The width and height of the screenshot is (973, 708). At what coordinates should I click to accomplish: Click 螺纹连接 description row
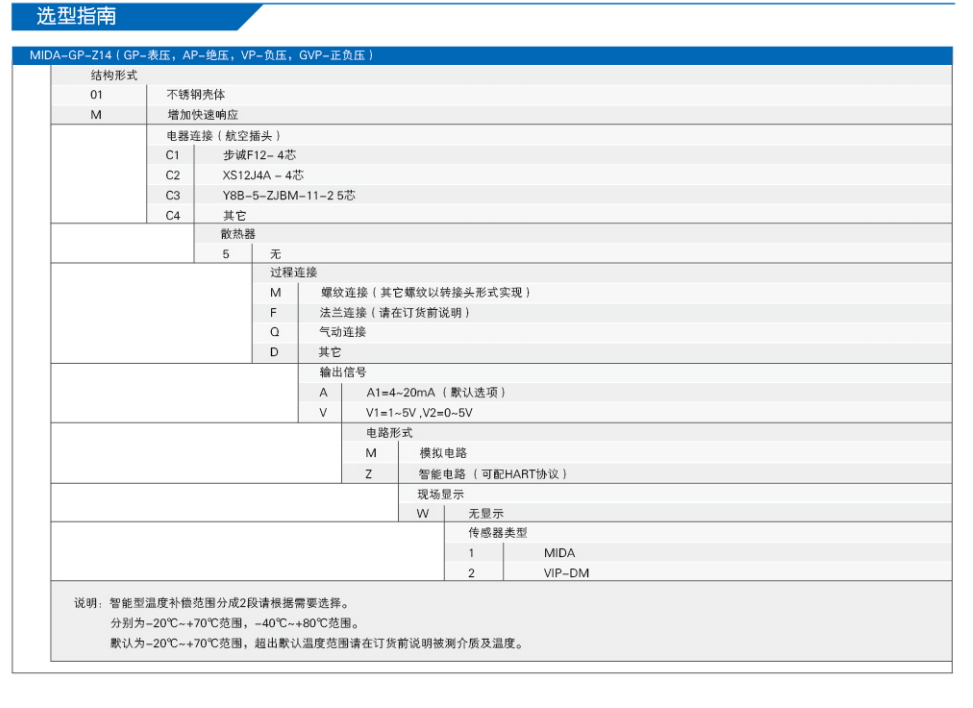pyautogui.click(x=425, y=292)
